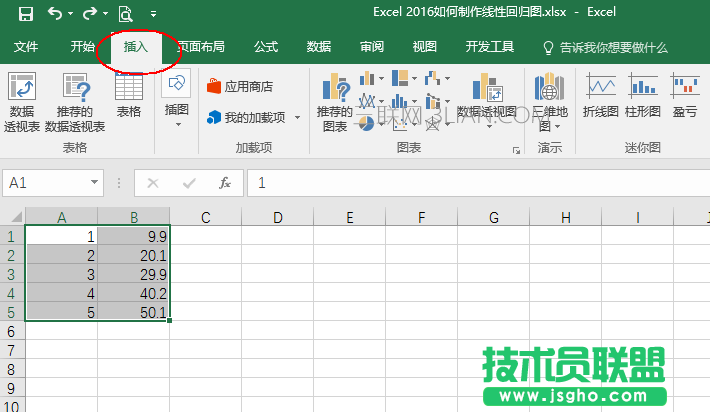Viewport: 710px width, 412px height.
Task: Switch to the 开始 (Home) tab
Action: (x=82, y=47)
